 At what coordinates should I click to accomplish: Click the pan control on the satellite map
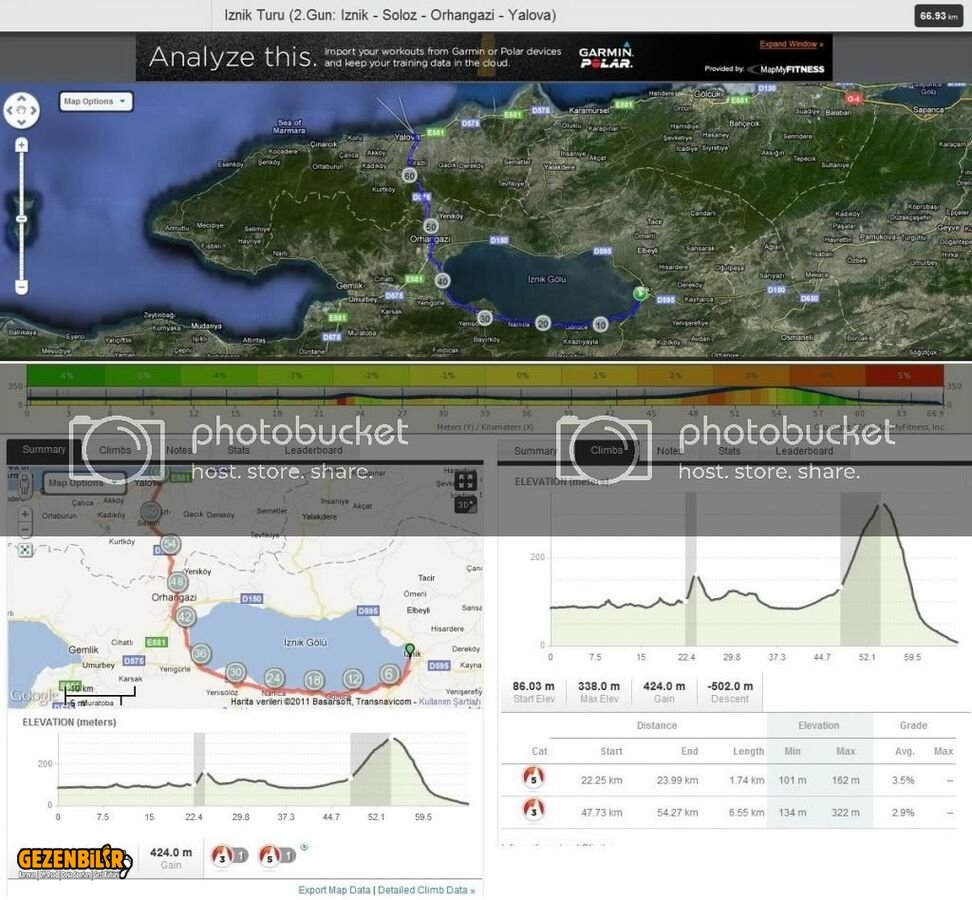[x=22, y=110]
